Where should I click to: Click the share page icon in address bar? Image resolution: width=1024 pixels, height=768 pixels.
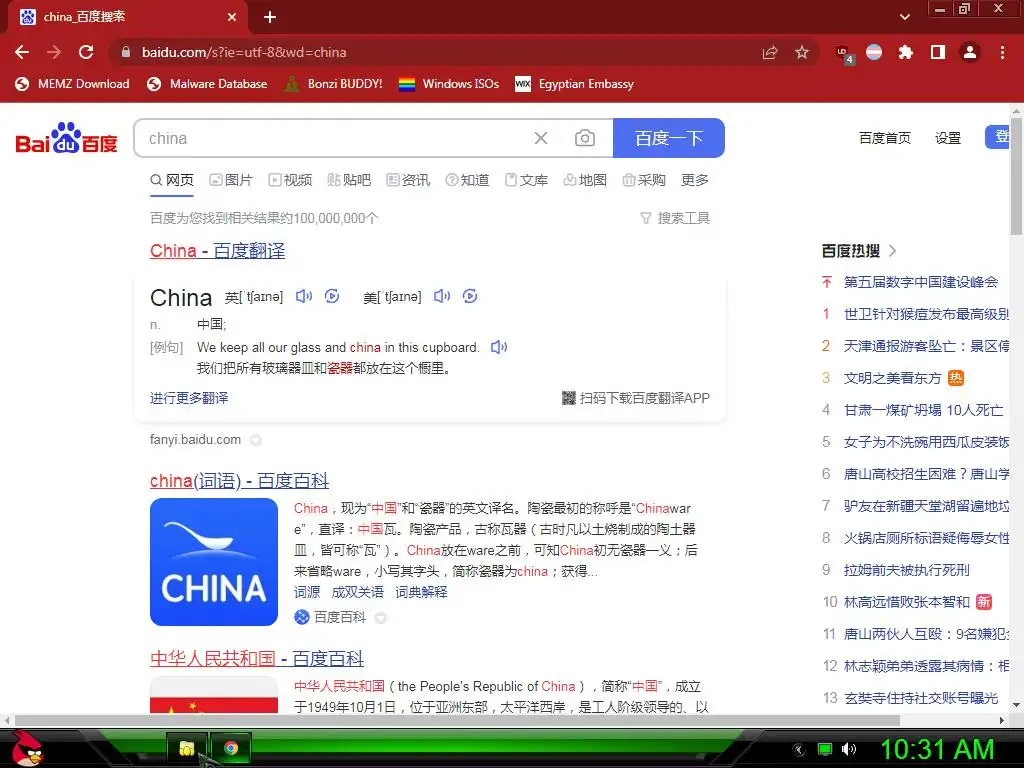pos(770,52)
